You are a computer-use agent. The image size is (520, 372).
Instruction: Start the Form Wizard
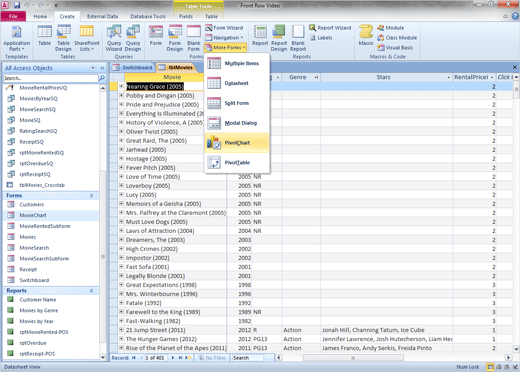(224, 28)
